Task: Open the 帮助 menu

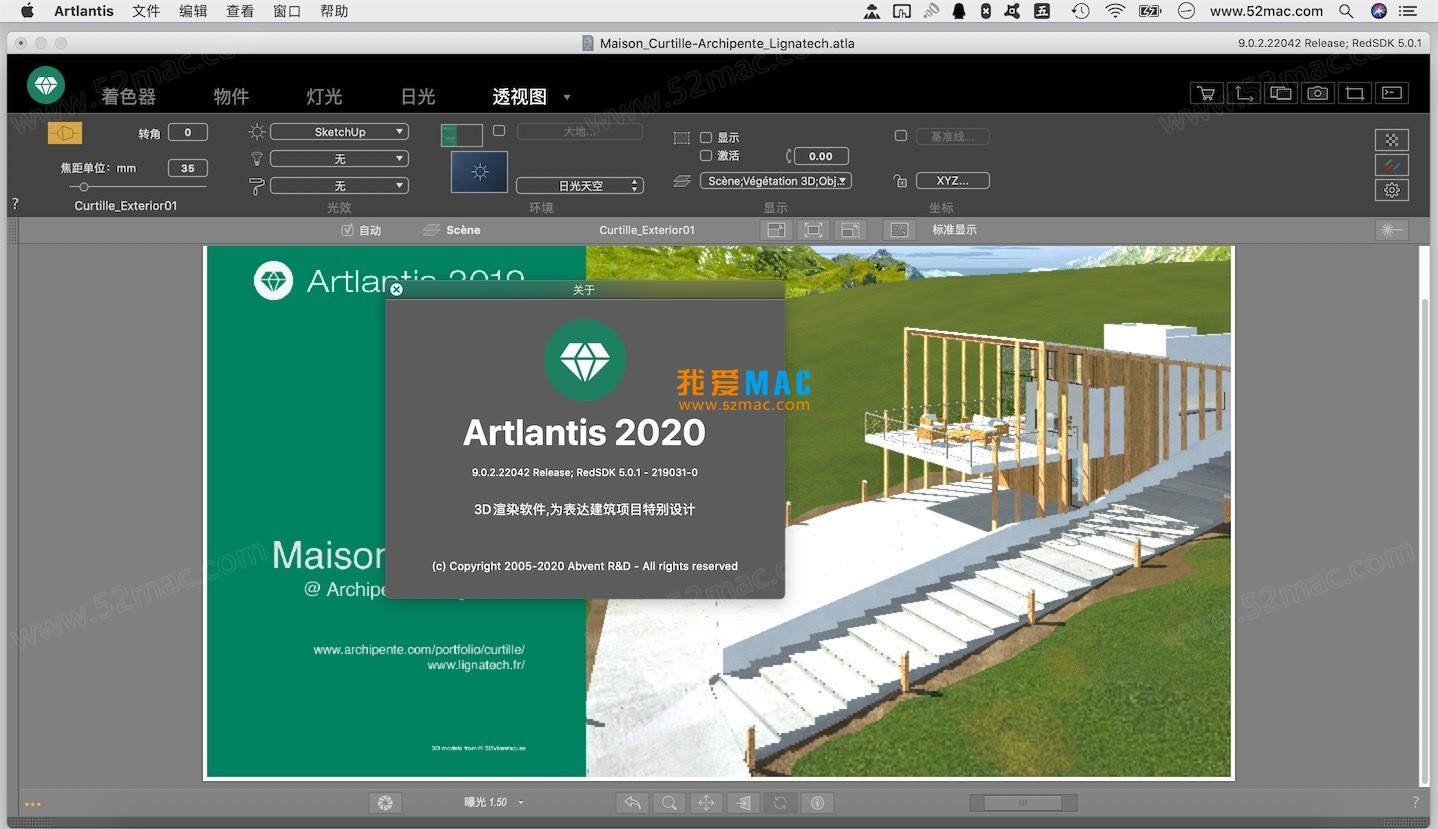Action: tap(334, 11)
